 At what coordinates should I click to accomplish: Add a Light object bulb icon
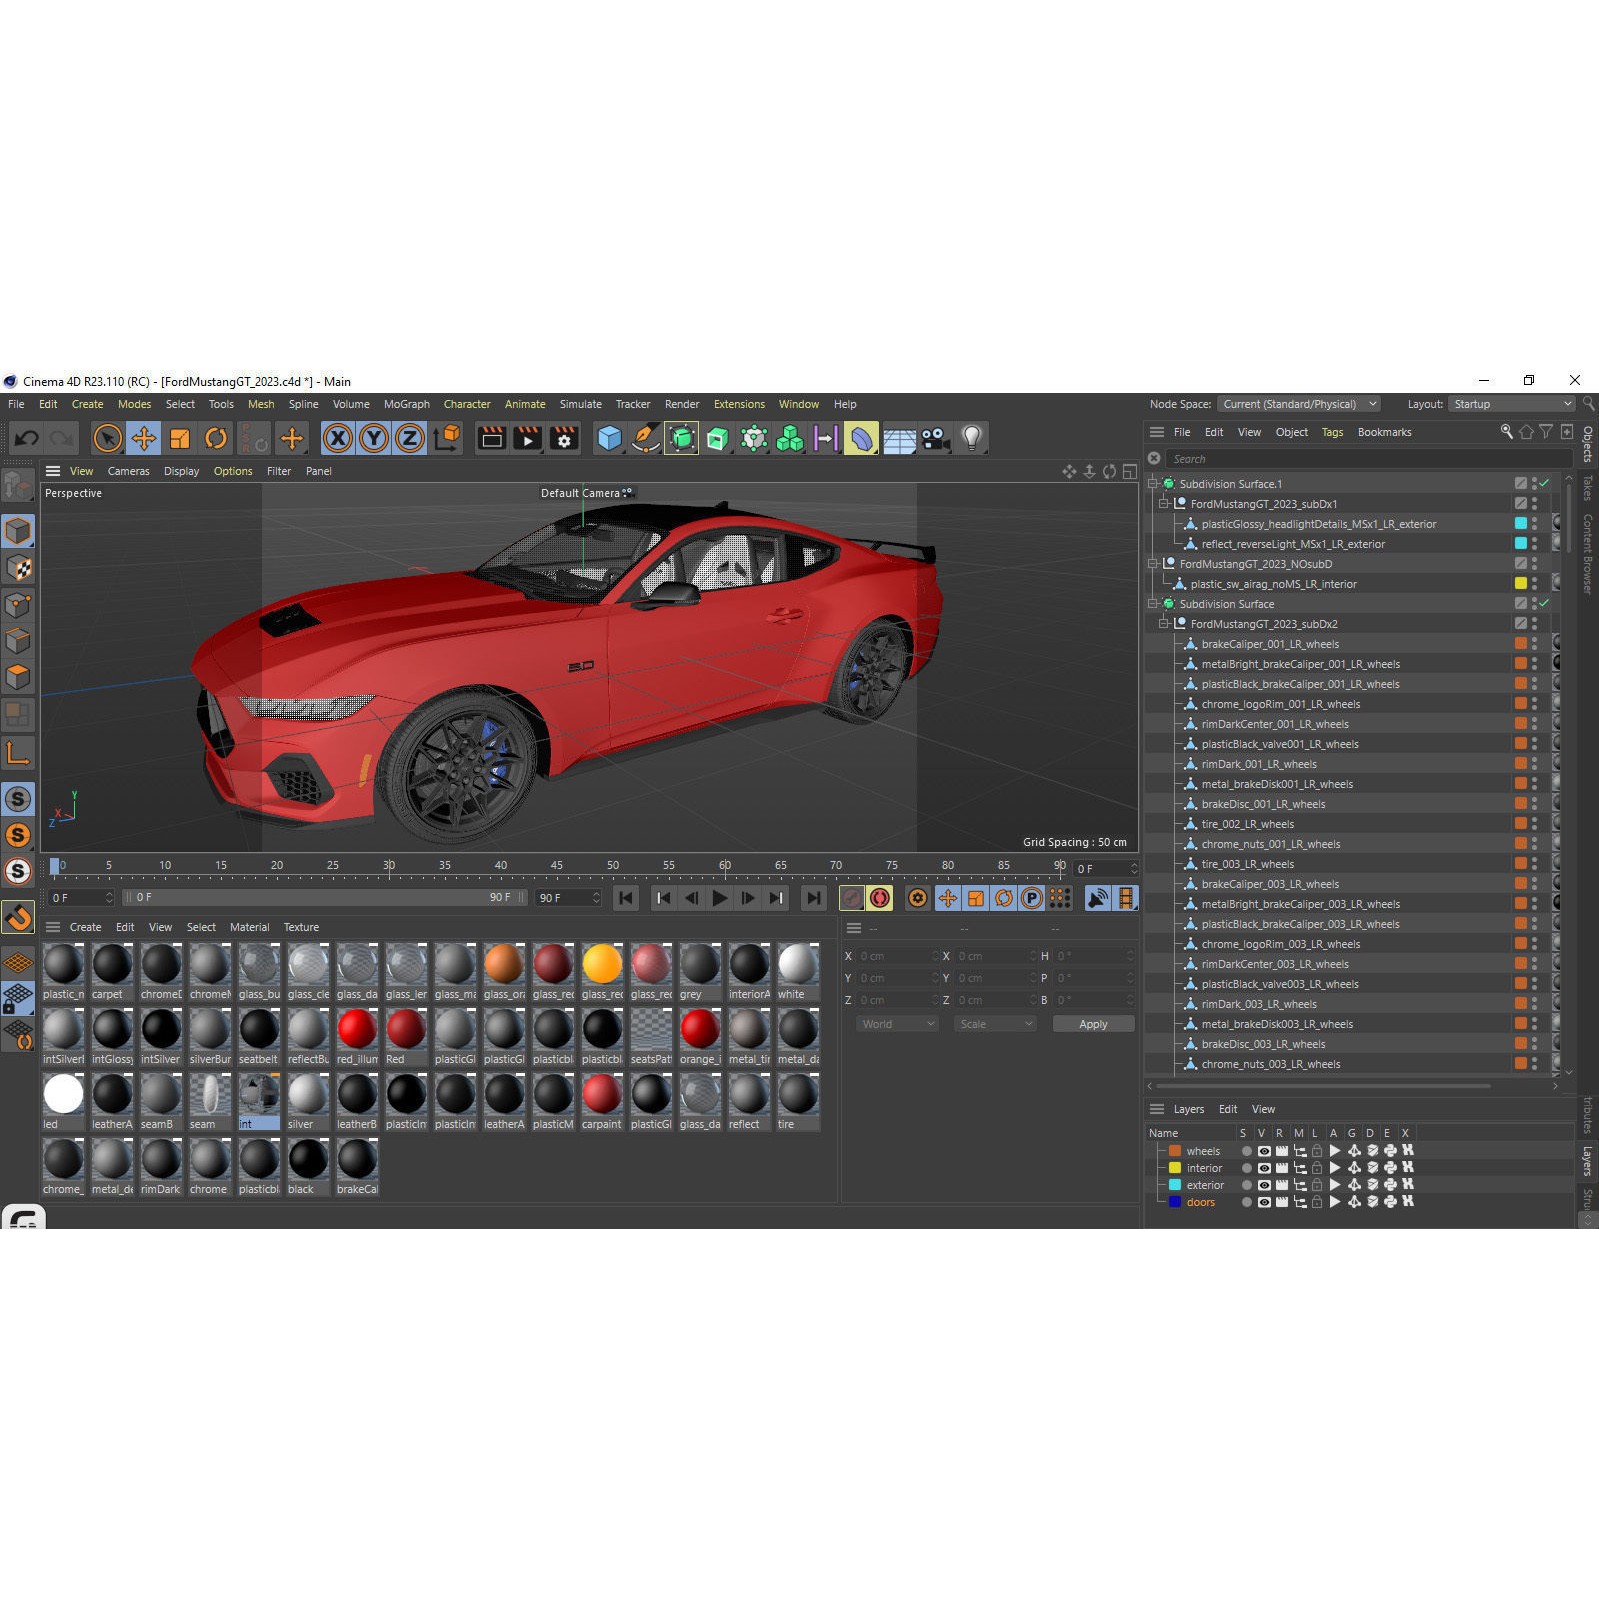[971, 438]
